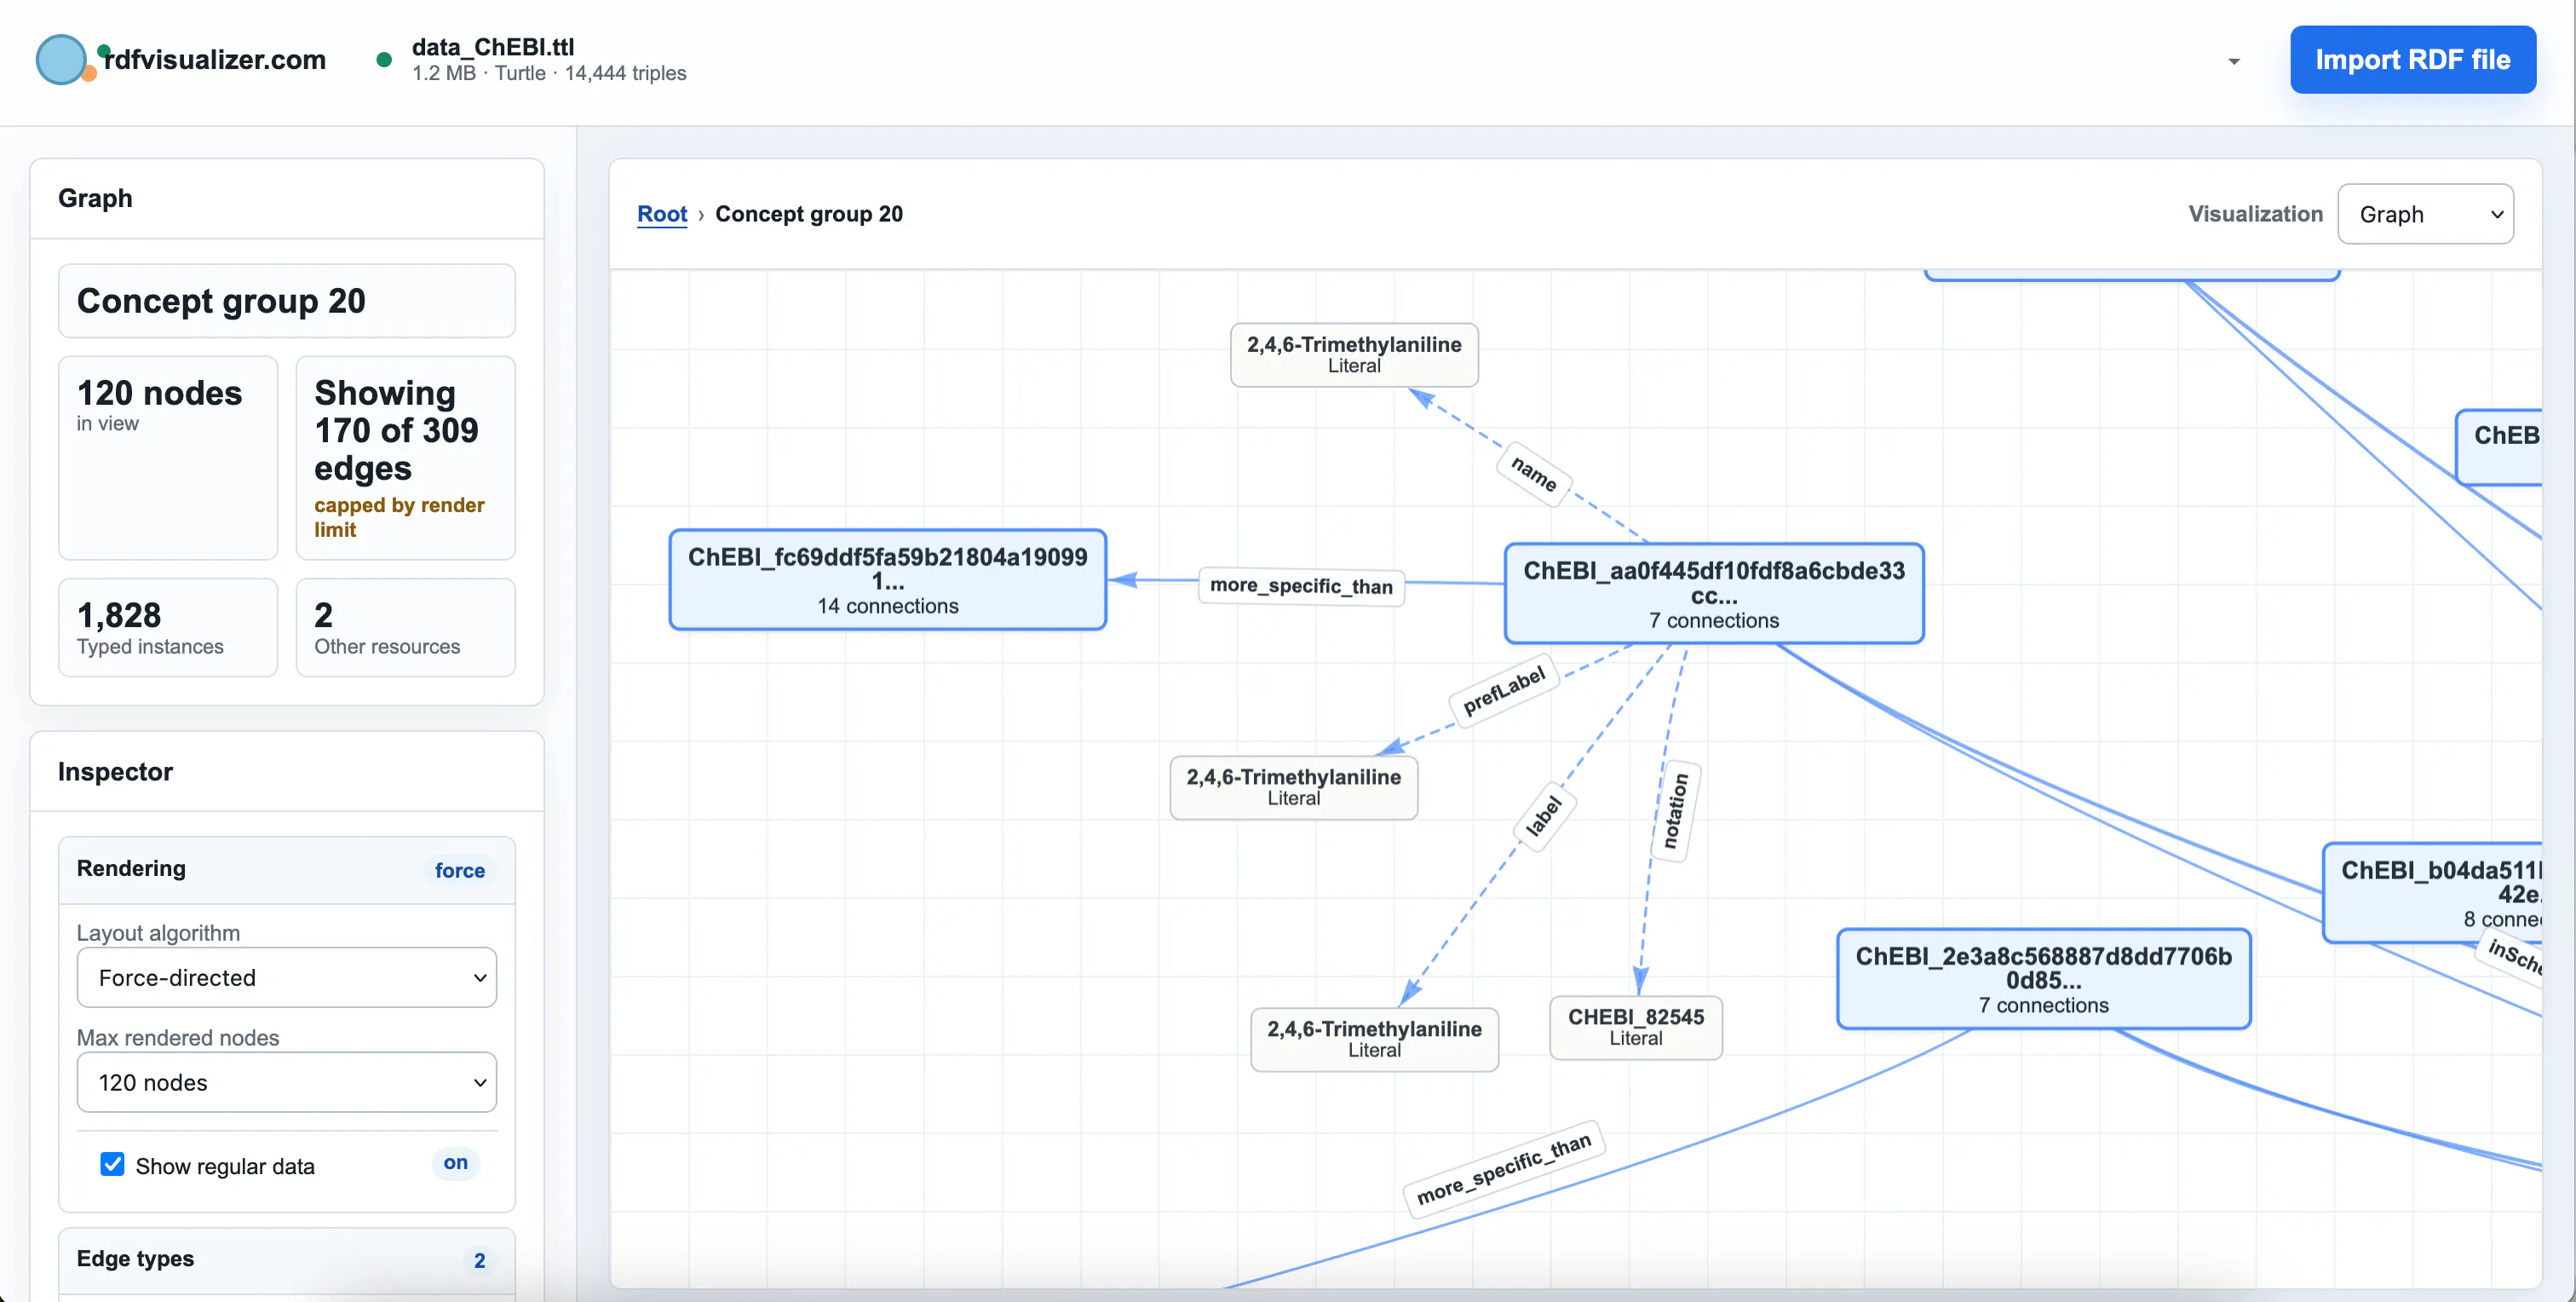Click the Showing 170 of 309 edges card
Image resolution: width=2576 pixels, height=1302 pixels.
[405, 458]
